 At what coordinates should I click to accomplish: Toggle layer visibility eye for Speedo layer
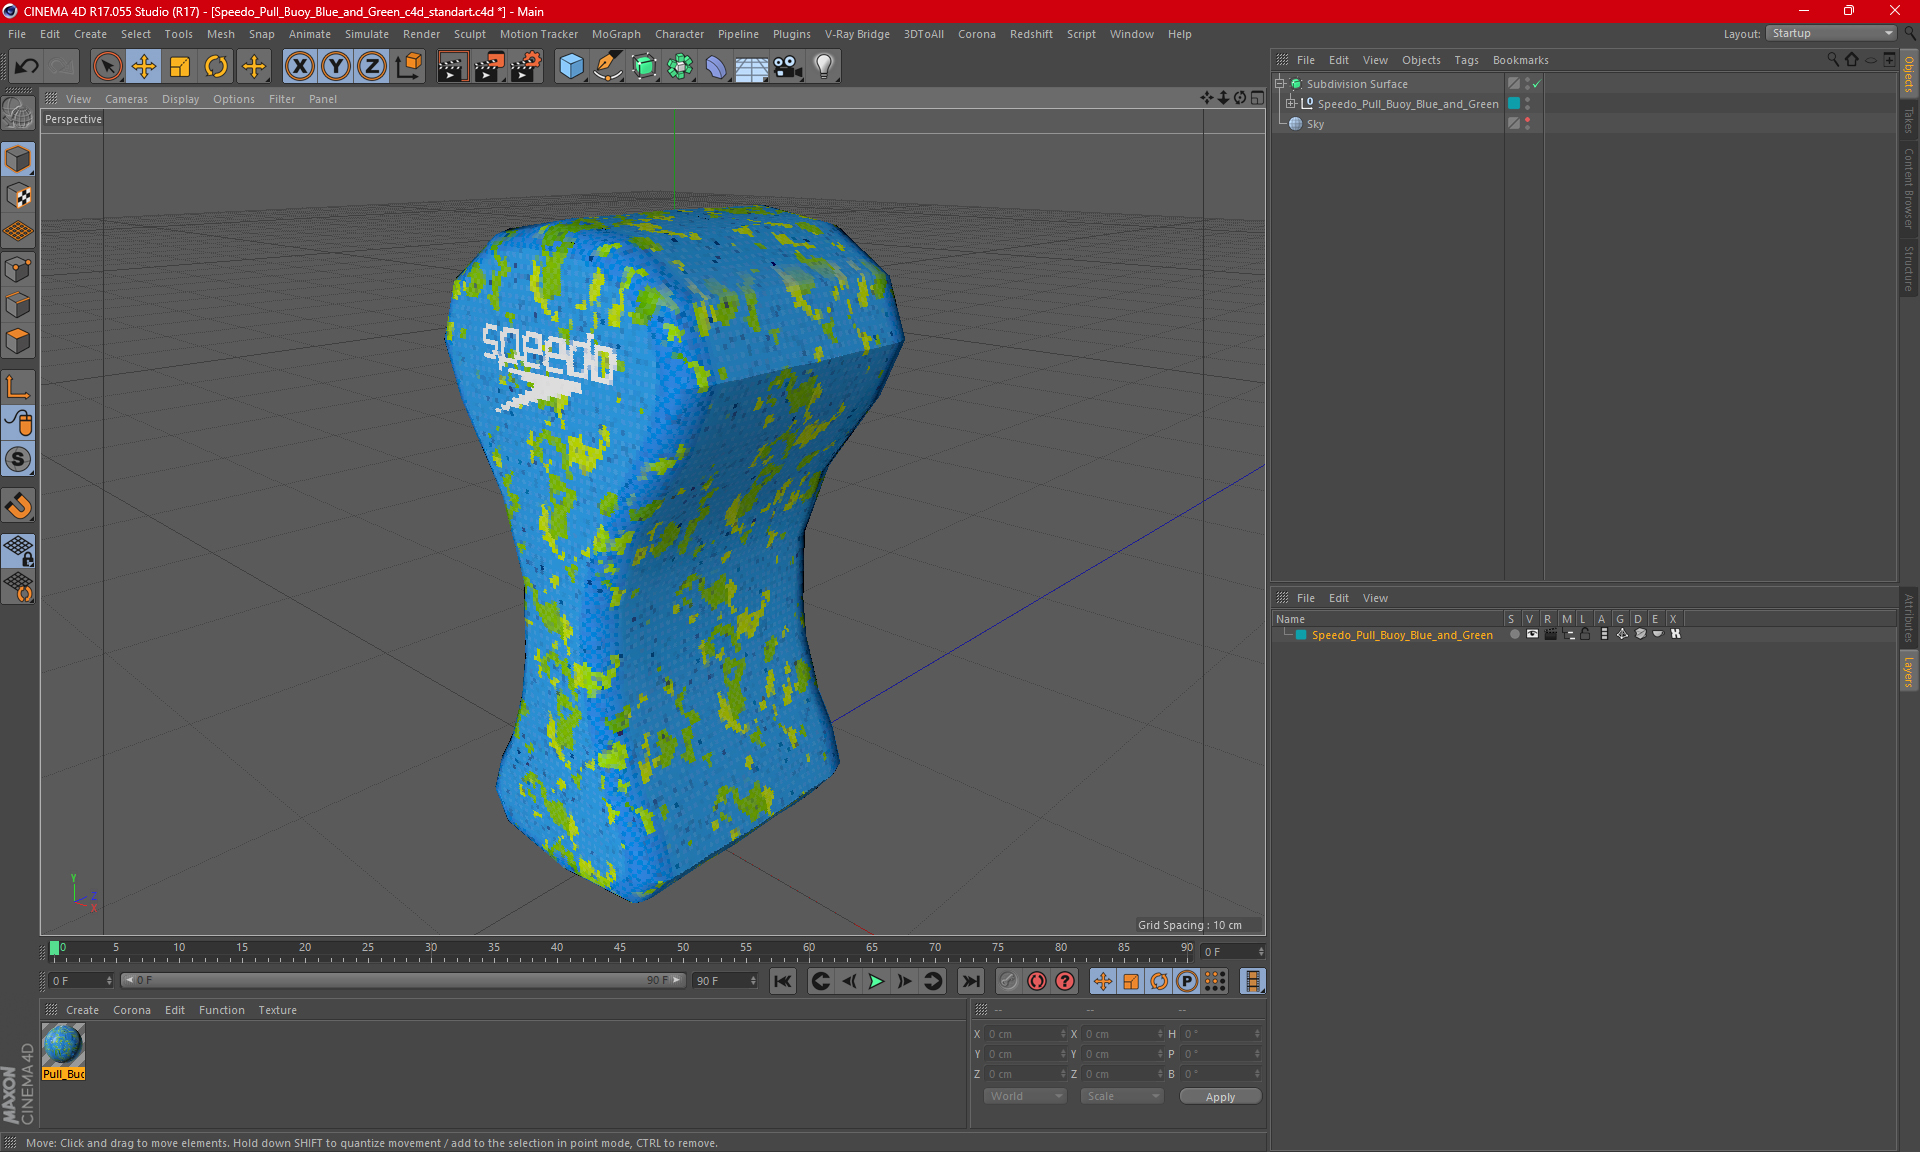click(x=1532, y=634)
